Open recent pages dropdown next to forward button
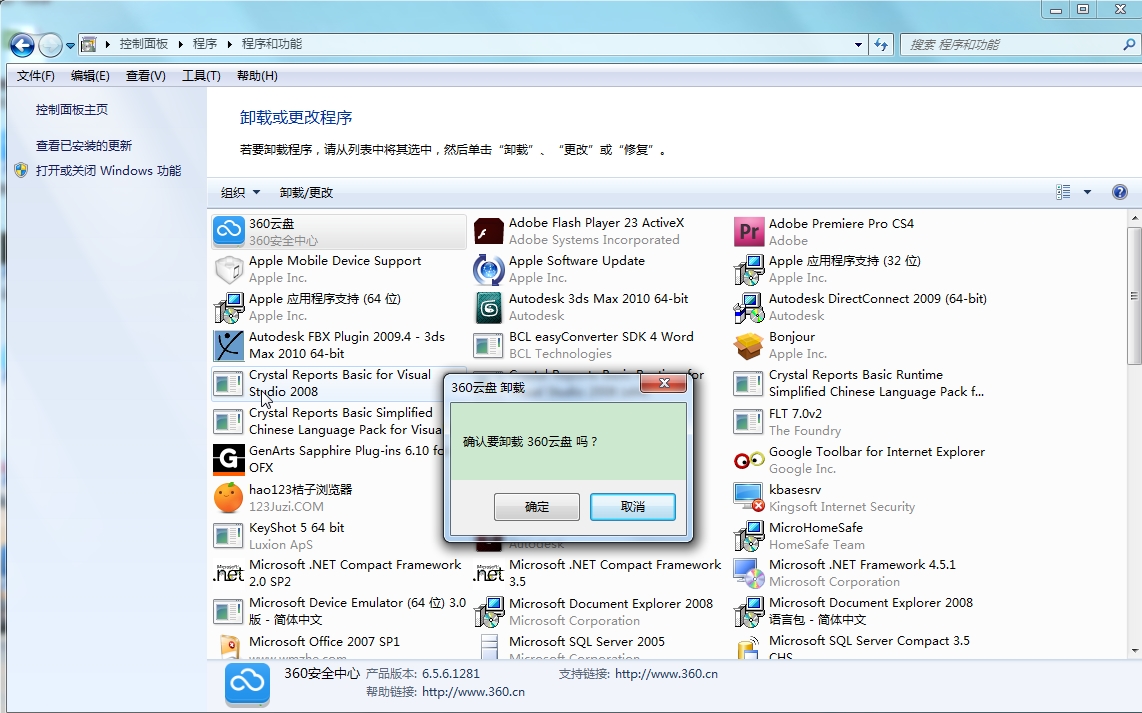 pyautogui.click(x=70, y=45)
